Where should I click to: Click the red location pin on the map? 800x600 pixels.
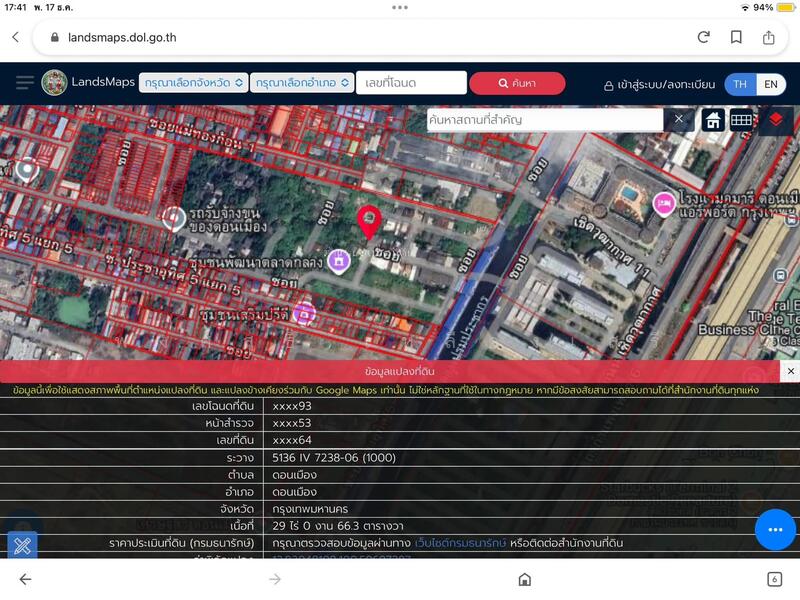(x=369, y=221)
